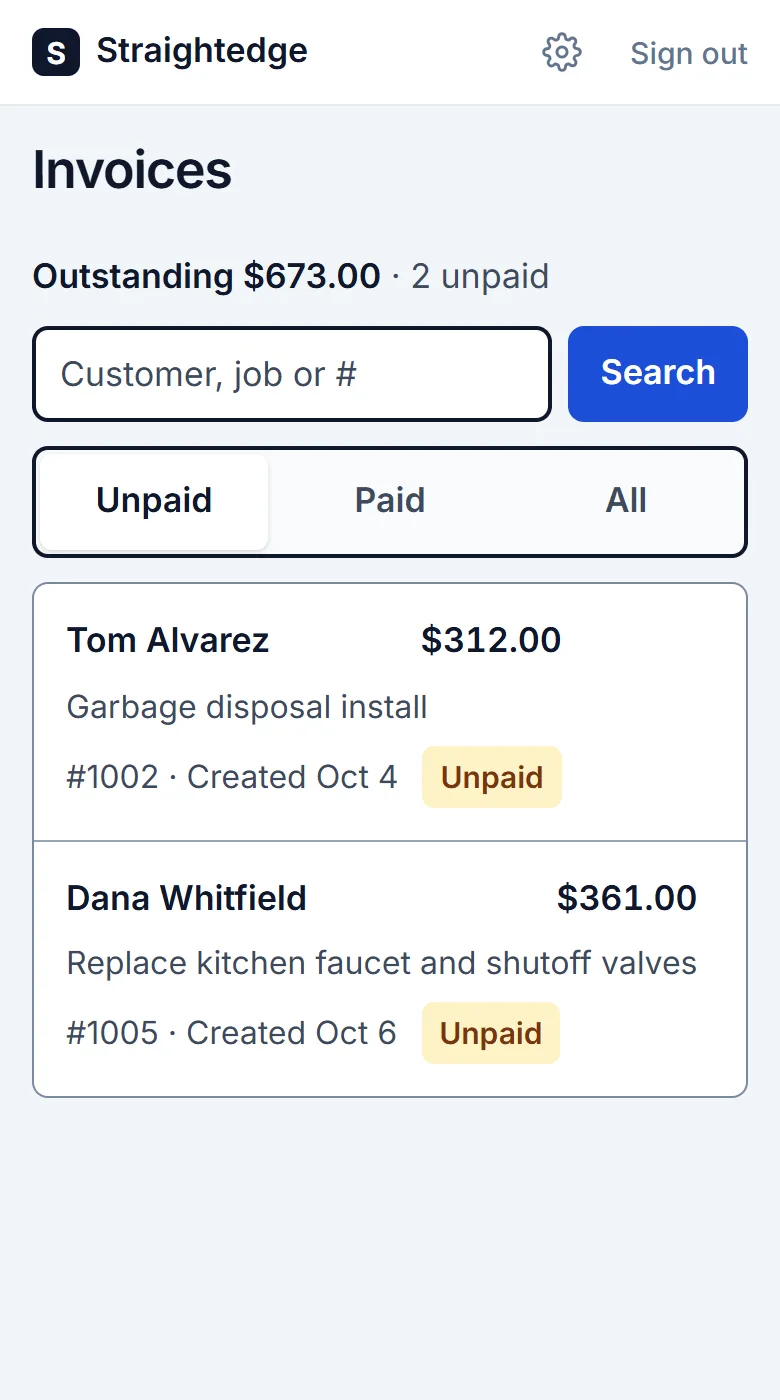Click Replace kitchen faucet and shutoff valves
This screenshot has width=780, height=1400.
(x=382, y=963)
